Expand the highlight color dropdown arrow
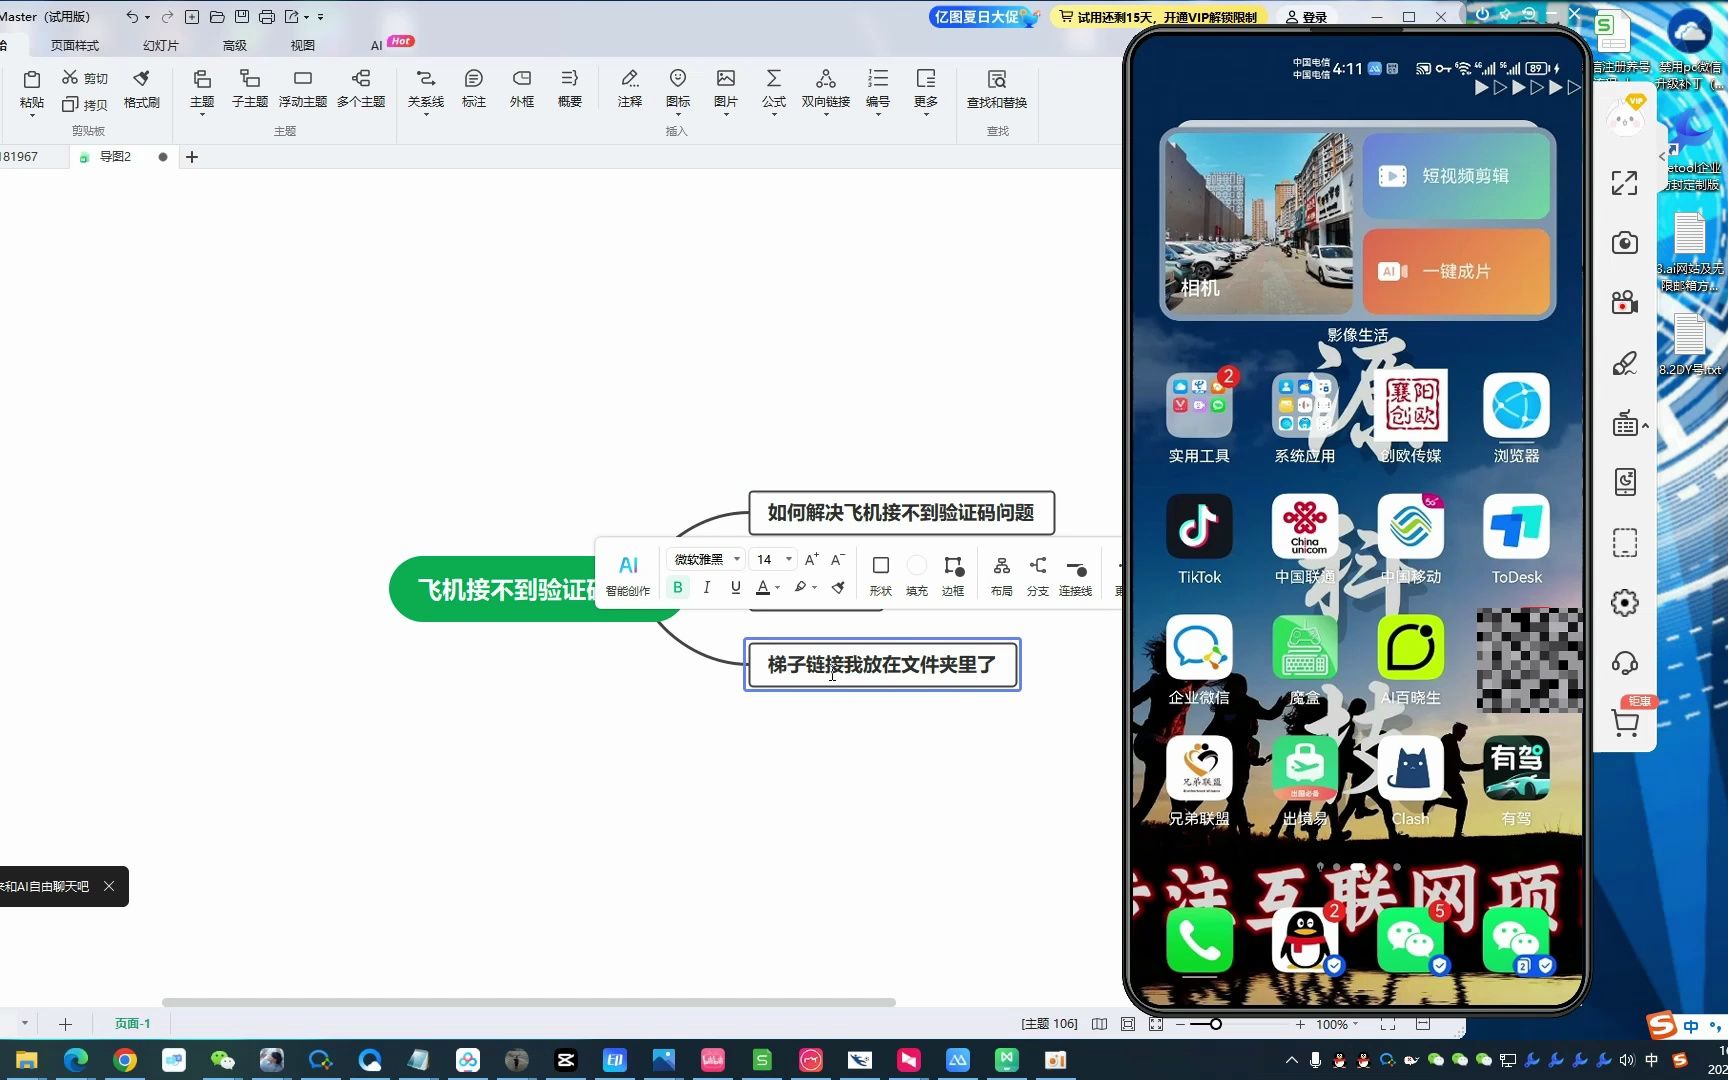 point(815,588)
